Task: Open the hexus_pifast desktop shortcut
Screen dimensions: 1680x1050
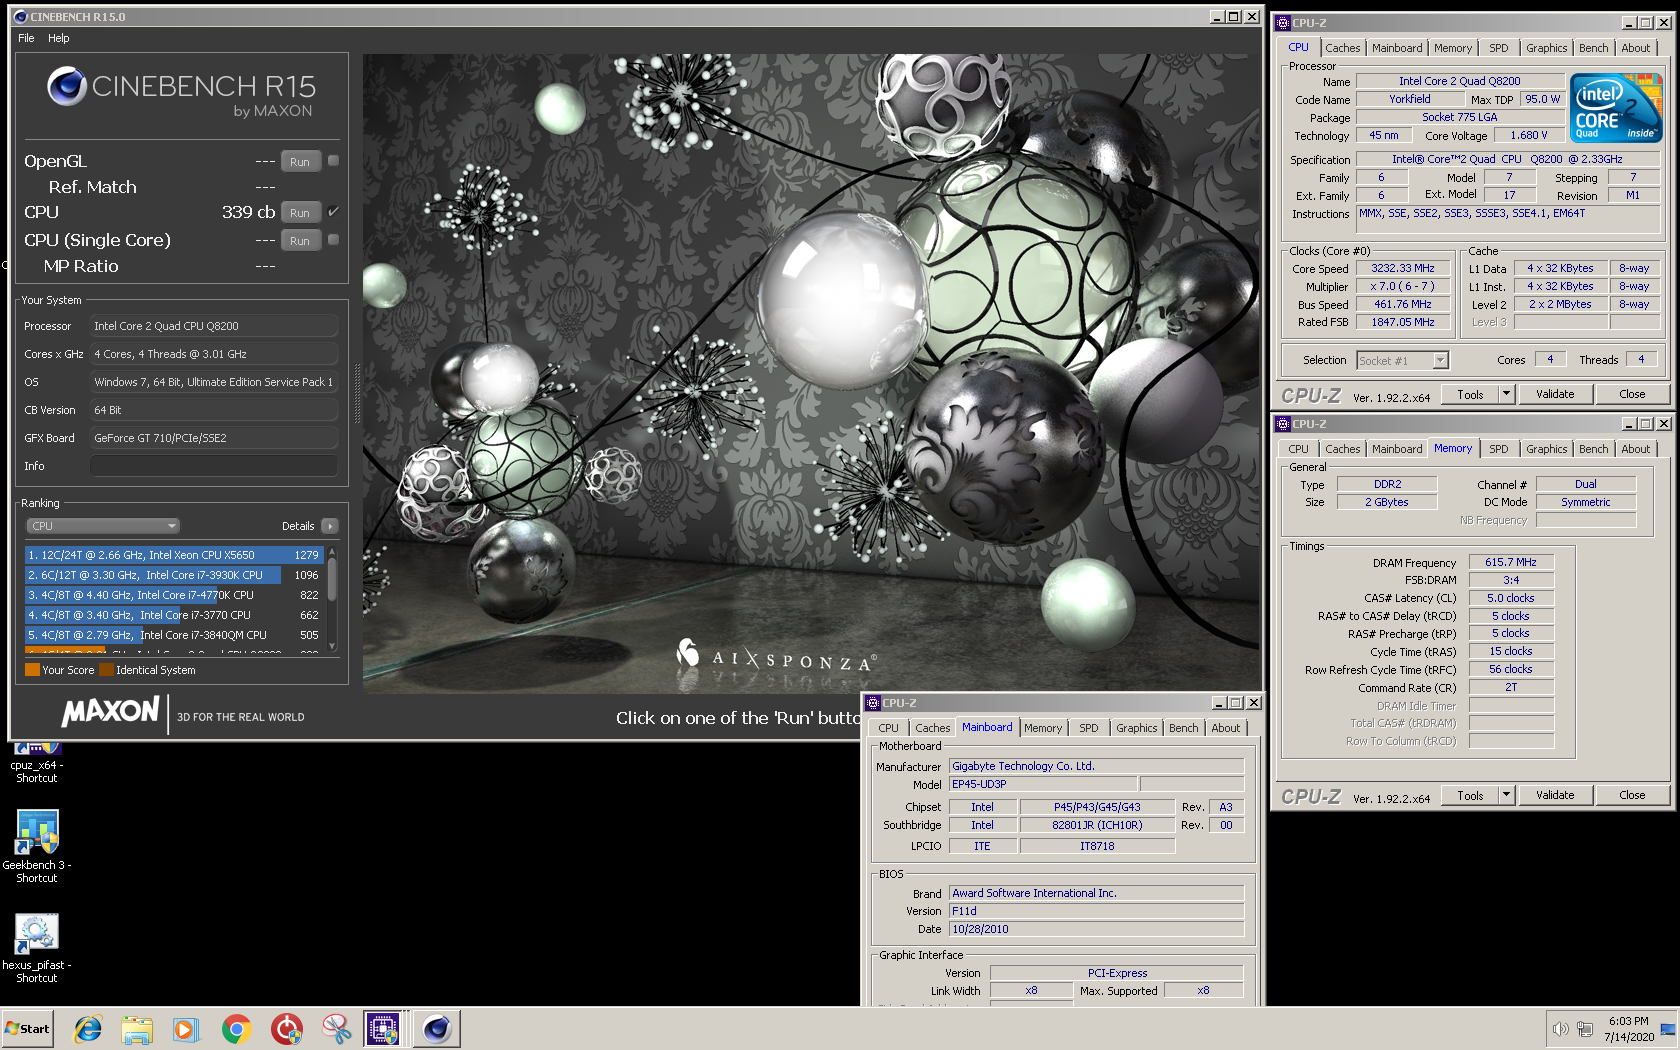Action: click(37, 948)
